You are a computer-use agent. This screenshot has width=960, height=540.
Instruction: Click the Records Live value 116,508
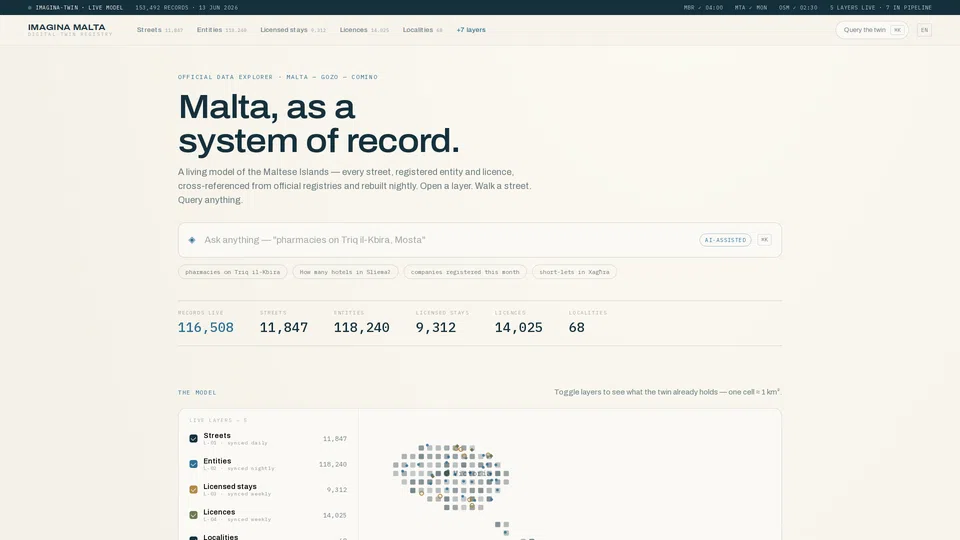[206, 328]
